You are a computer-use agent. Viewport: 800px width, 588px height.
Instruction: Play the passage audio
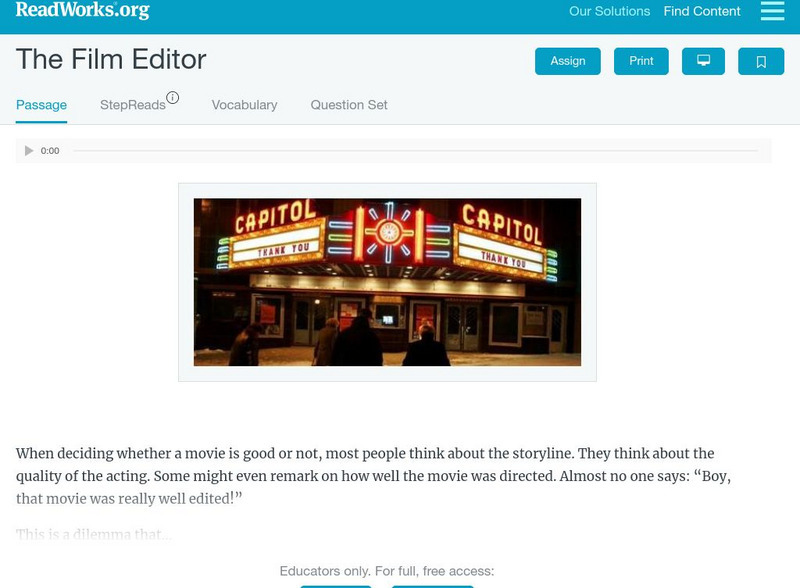(x=29, y=151)
